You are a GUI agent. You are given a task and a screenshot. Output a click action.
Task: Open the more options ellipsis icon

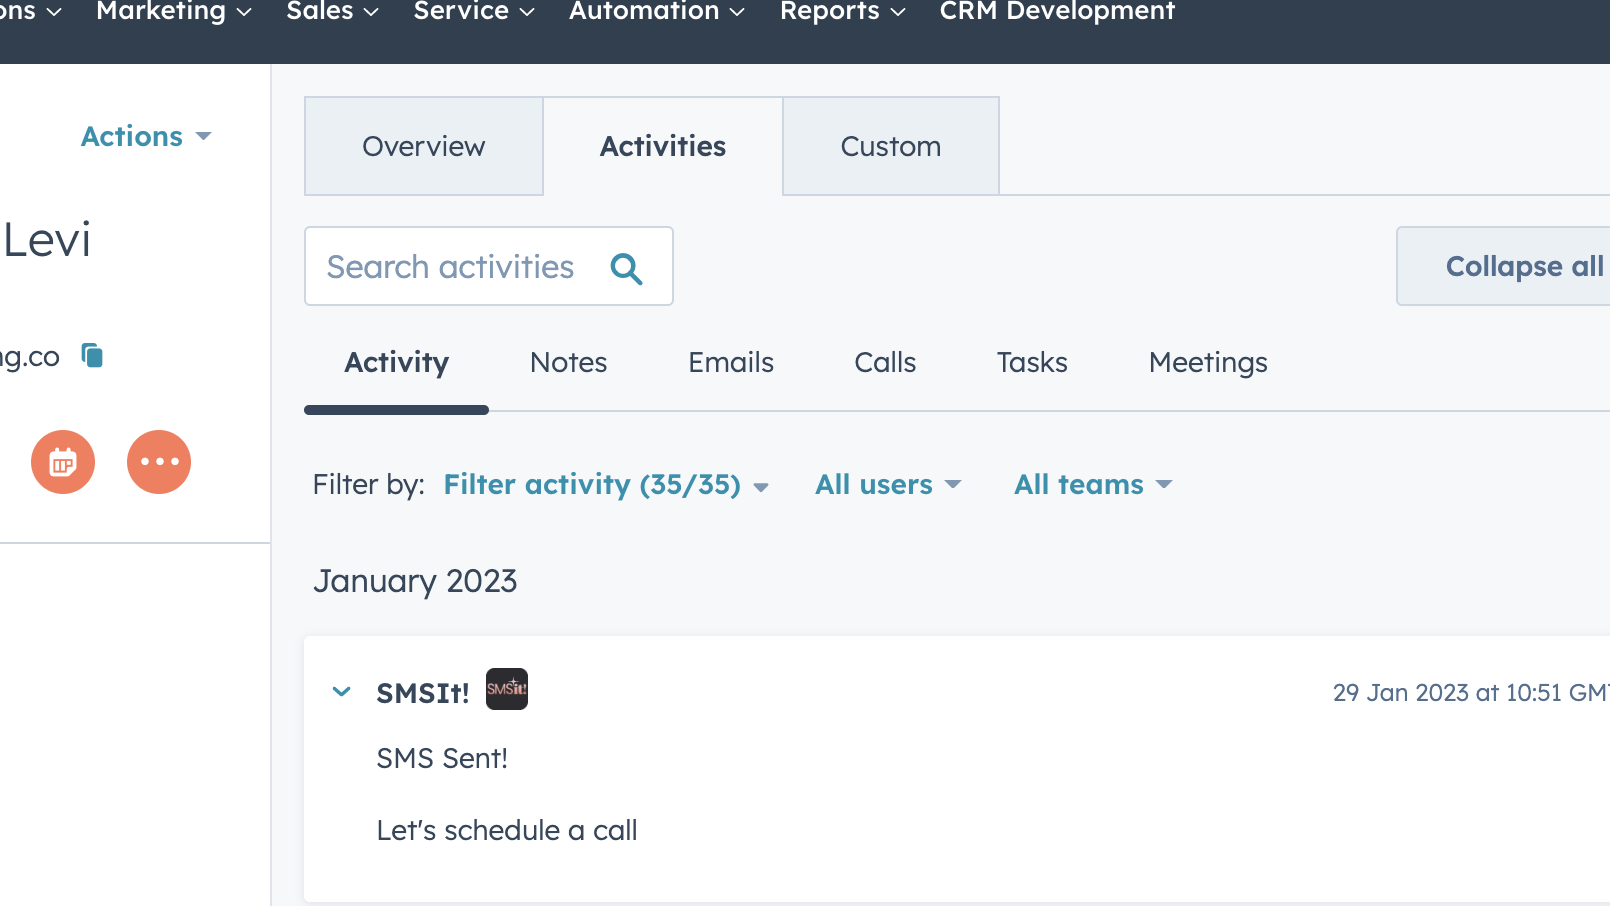point(158,461)
